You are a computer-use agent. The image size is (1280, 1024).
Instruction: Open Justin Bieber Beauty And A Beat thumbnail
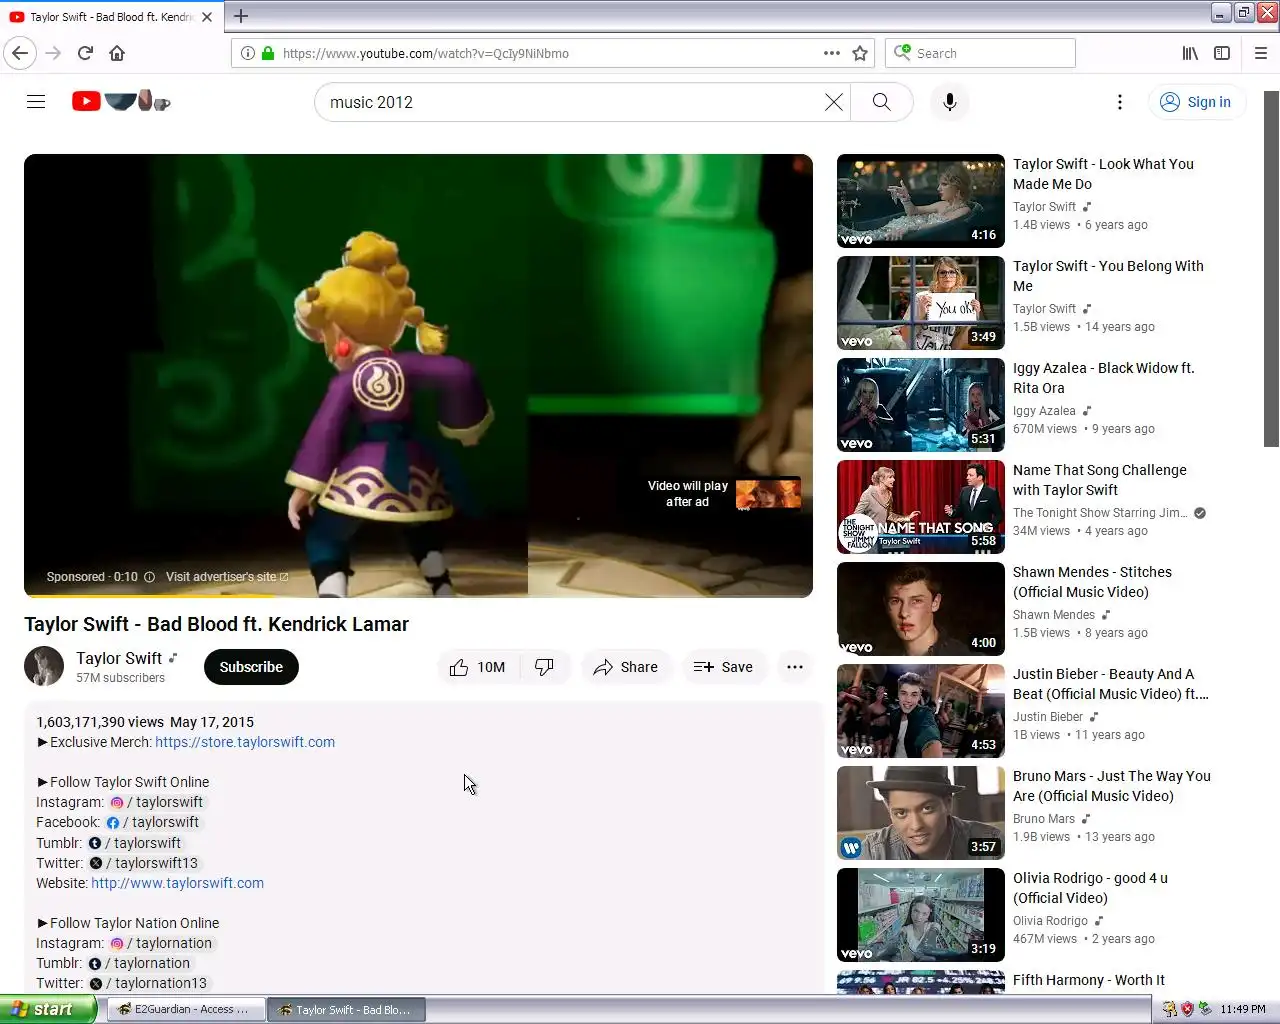coord(920,711)
